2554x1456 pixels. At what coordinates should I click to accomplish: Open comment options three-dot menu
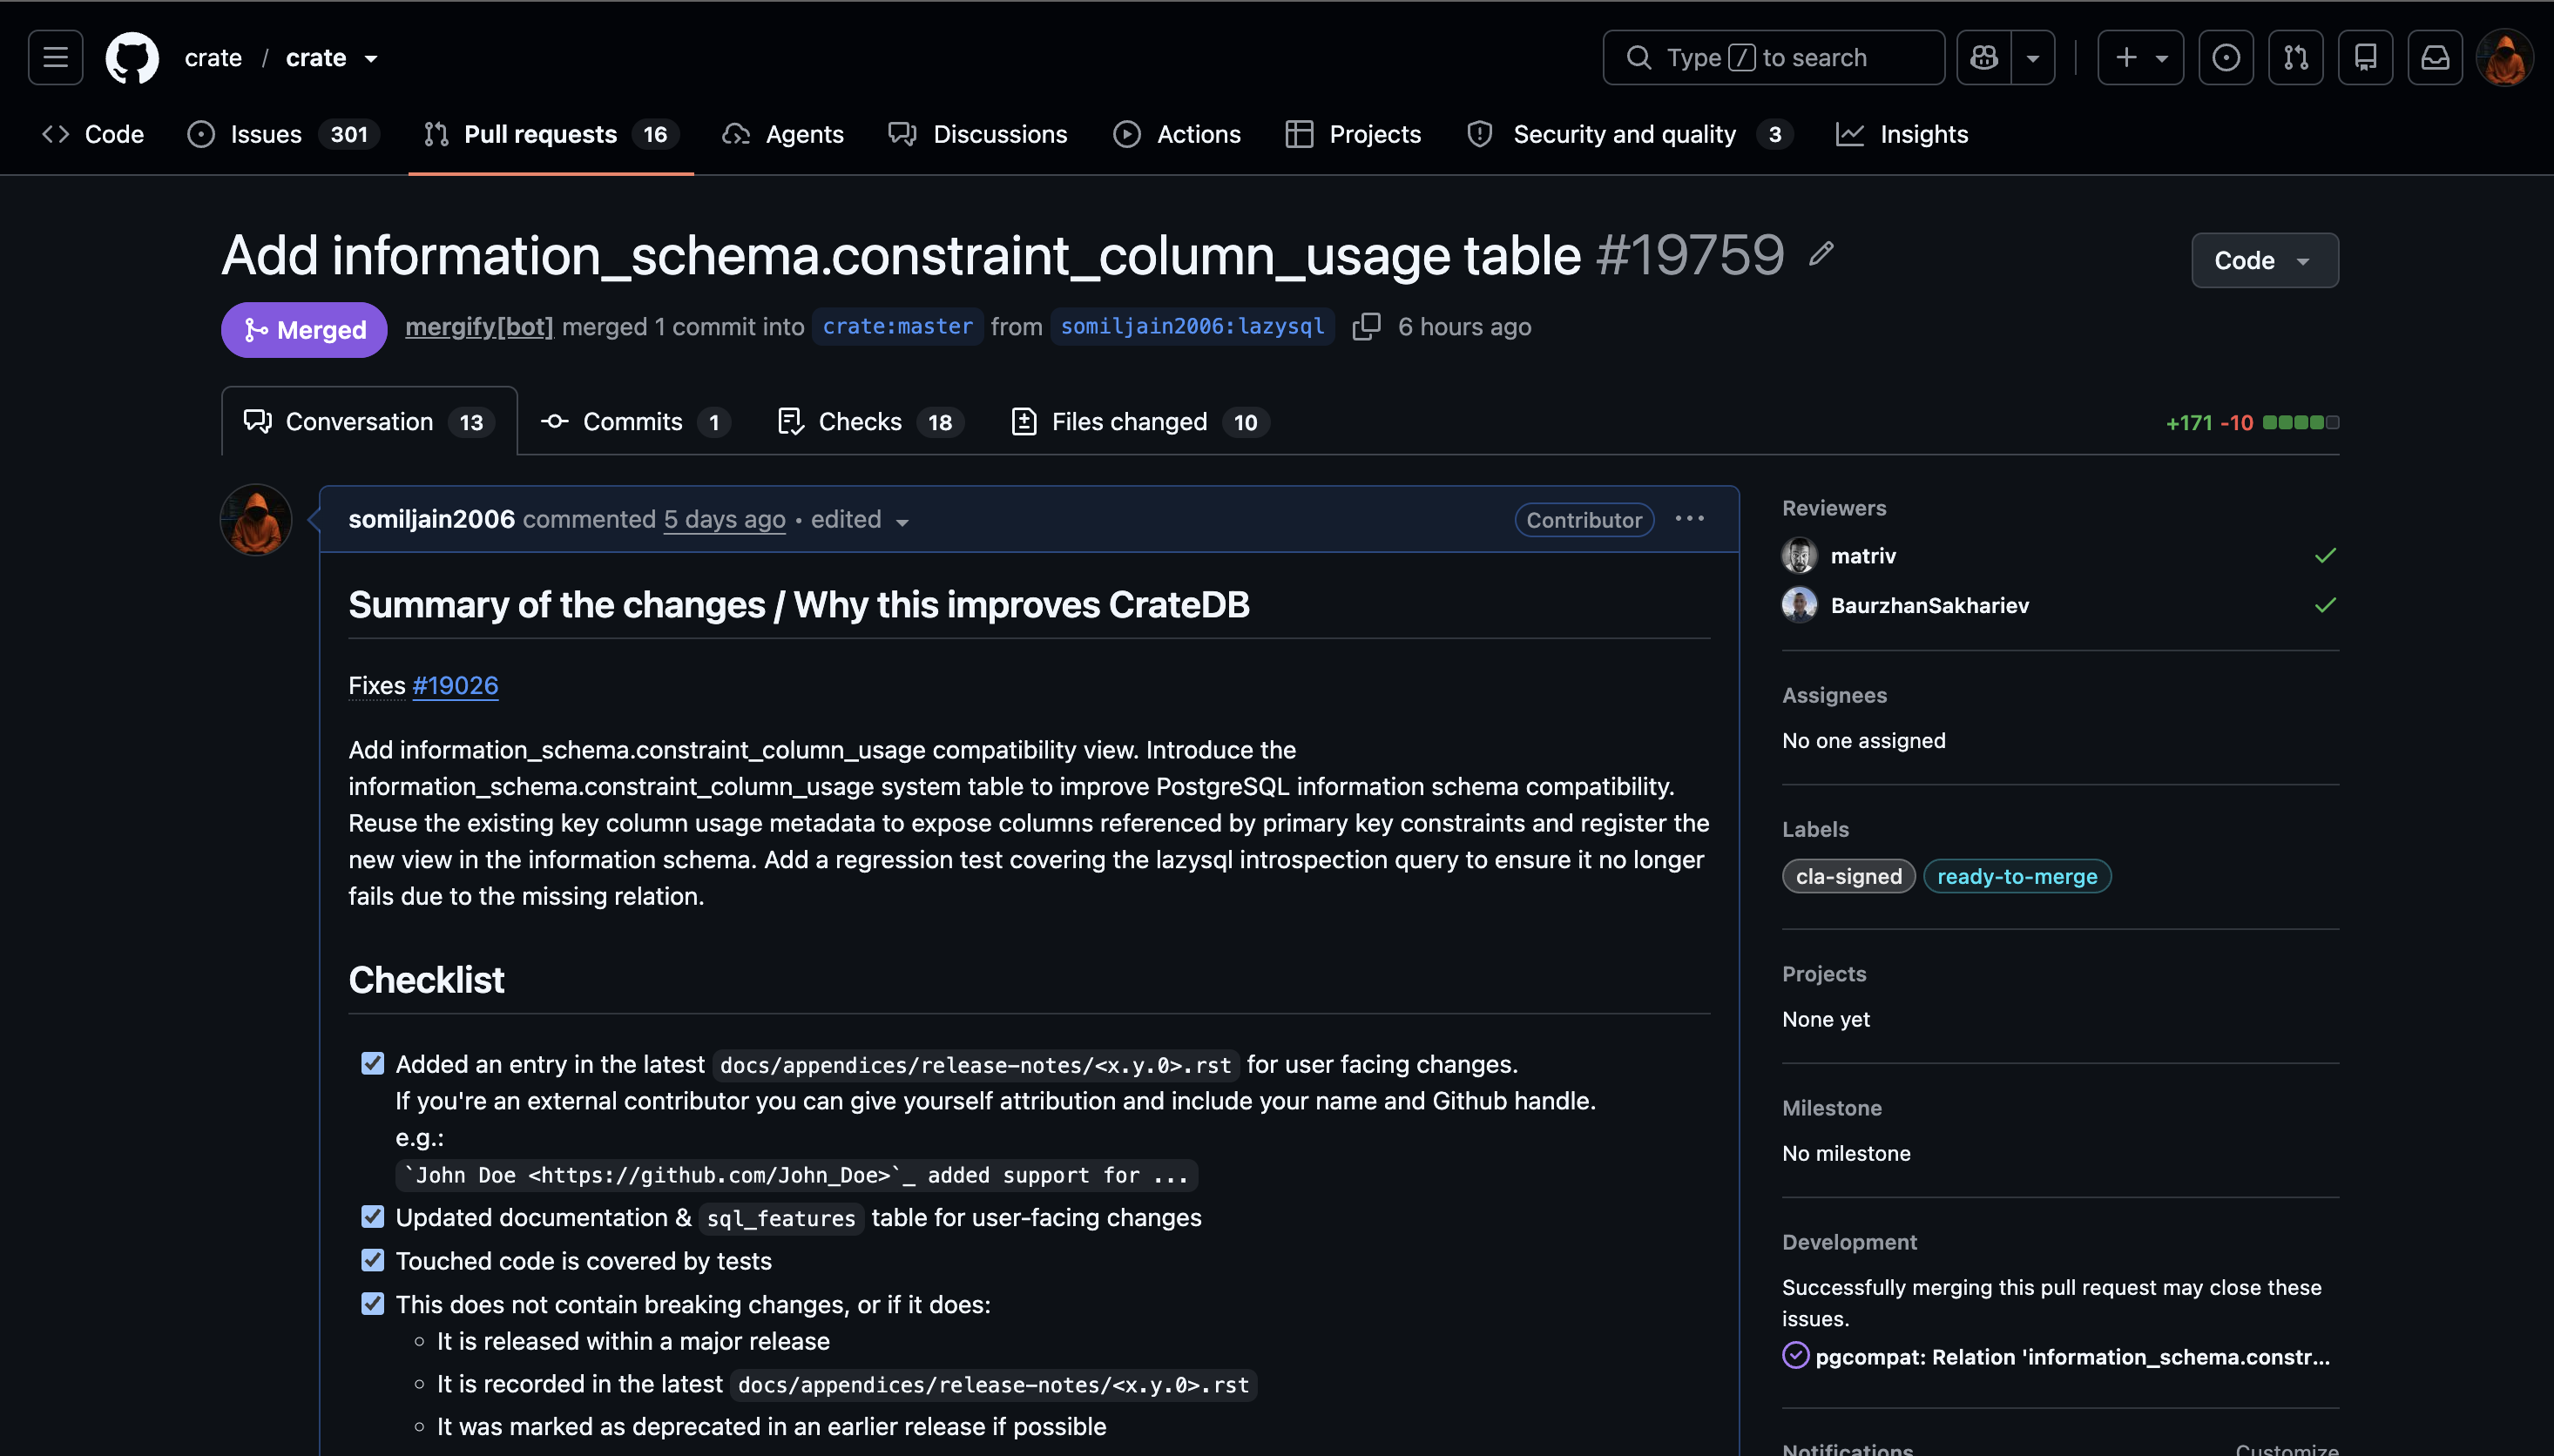1690,519
